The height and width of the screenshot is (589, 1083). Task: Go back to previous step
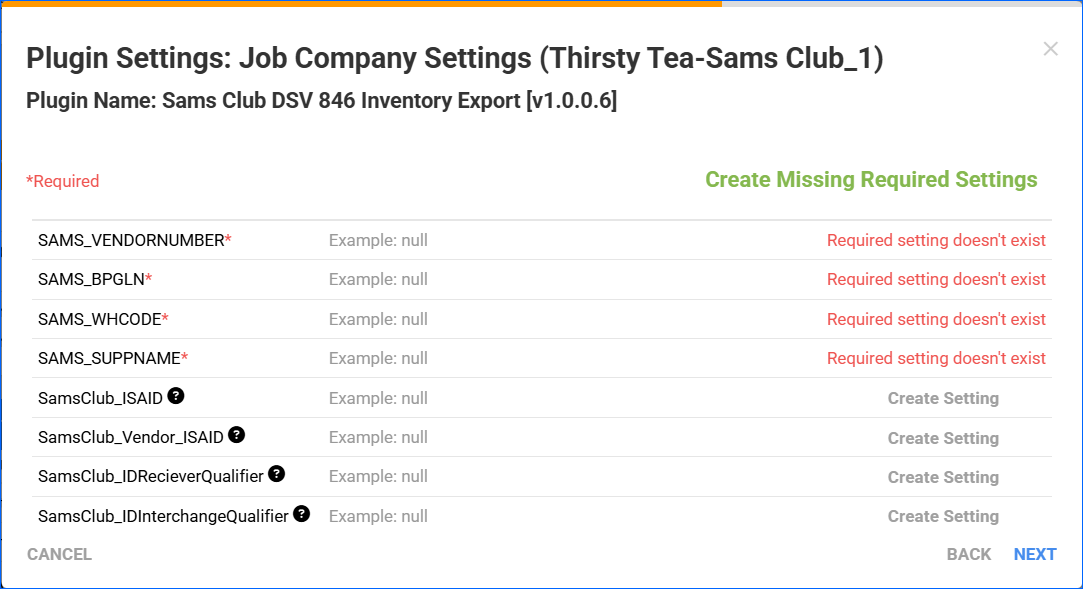coord(968,554)
